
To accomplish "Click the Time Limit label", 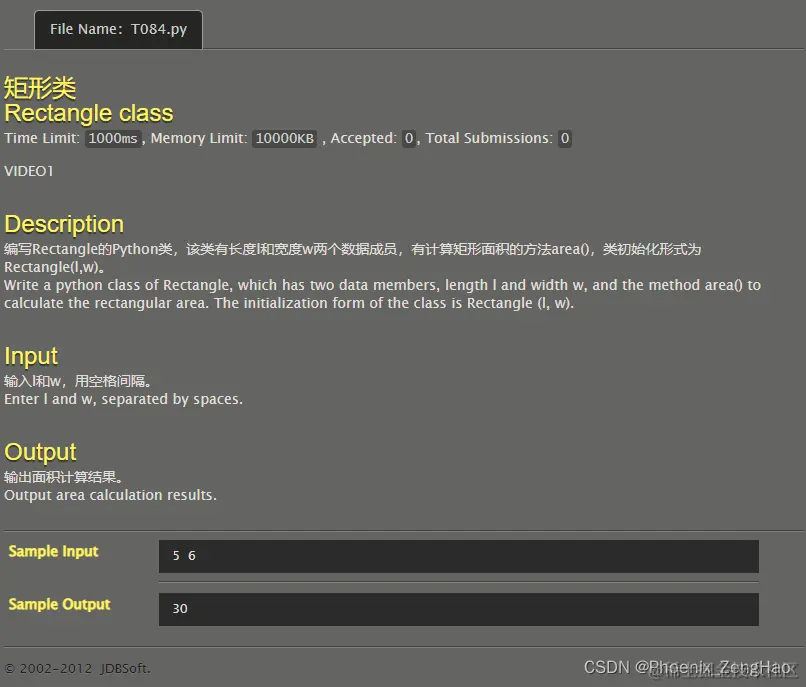I will [42, 138].
